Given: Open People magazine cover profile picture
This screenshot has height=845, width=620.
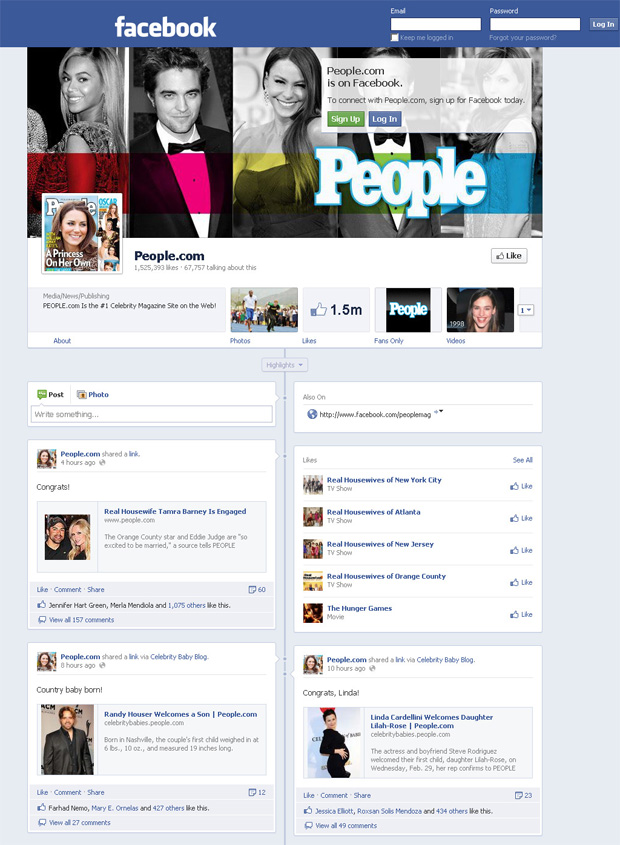Looking at the screenshot, I should [x=82, y=233].
